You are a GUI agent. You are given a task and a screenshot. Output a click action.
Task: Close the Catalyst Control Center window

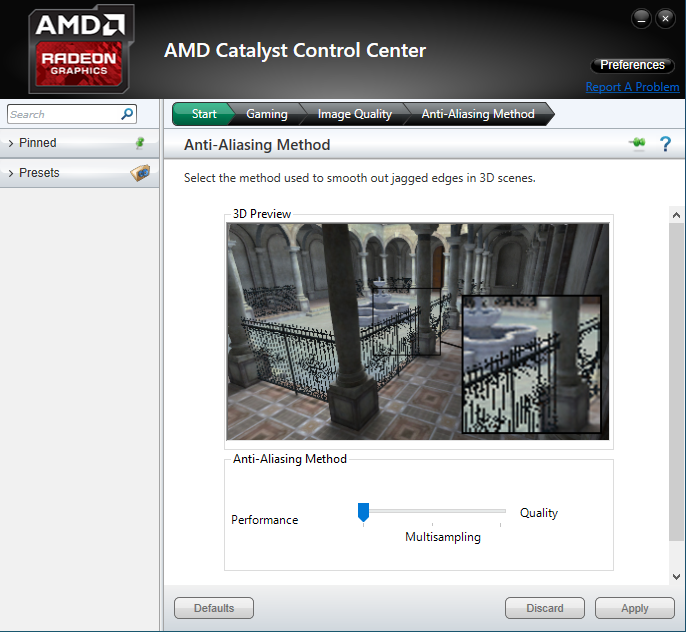tap(665, 19)
